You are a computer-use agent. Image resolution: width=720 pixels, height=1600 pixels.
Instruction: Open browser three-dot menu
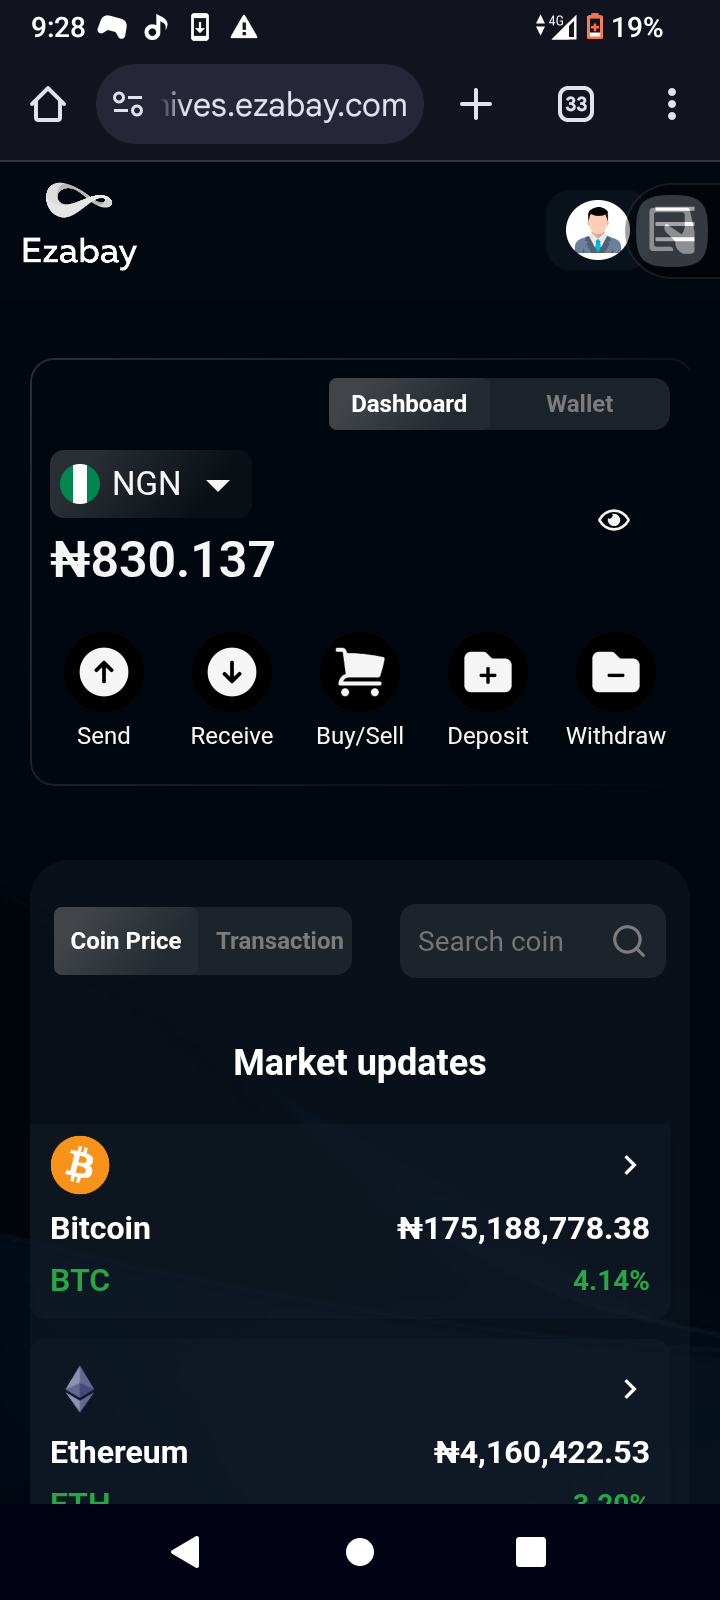pos(672,104)
